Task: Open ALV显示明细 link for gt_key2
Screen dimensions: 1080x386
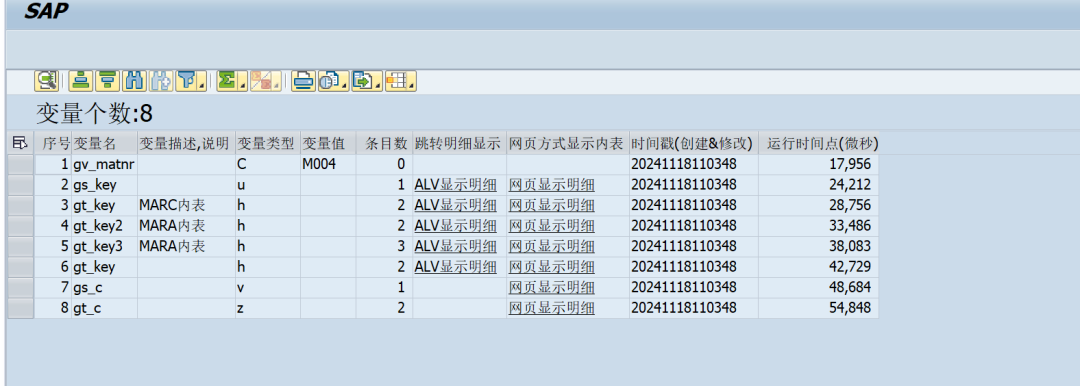Action: 455,225
